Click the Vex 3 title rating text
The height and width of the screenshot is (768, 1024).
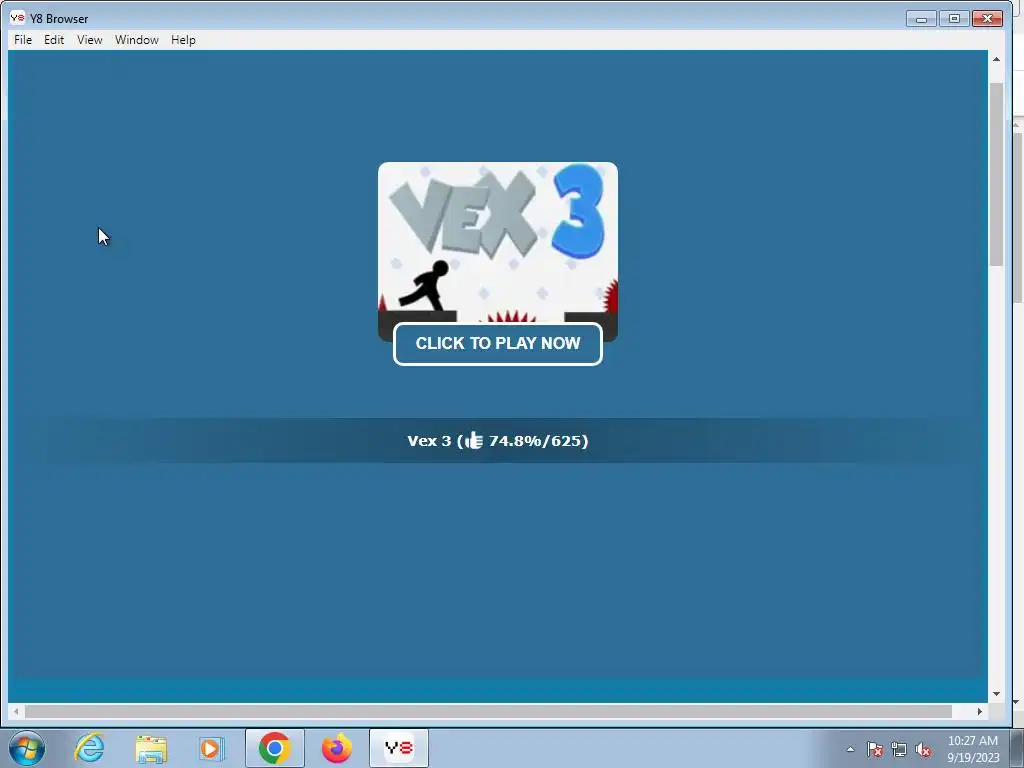point(498,441)
